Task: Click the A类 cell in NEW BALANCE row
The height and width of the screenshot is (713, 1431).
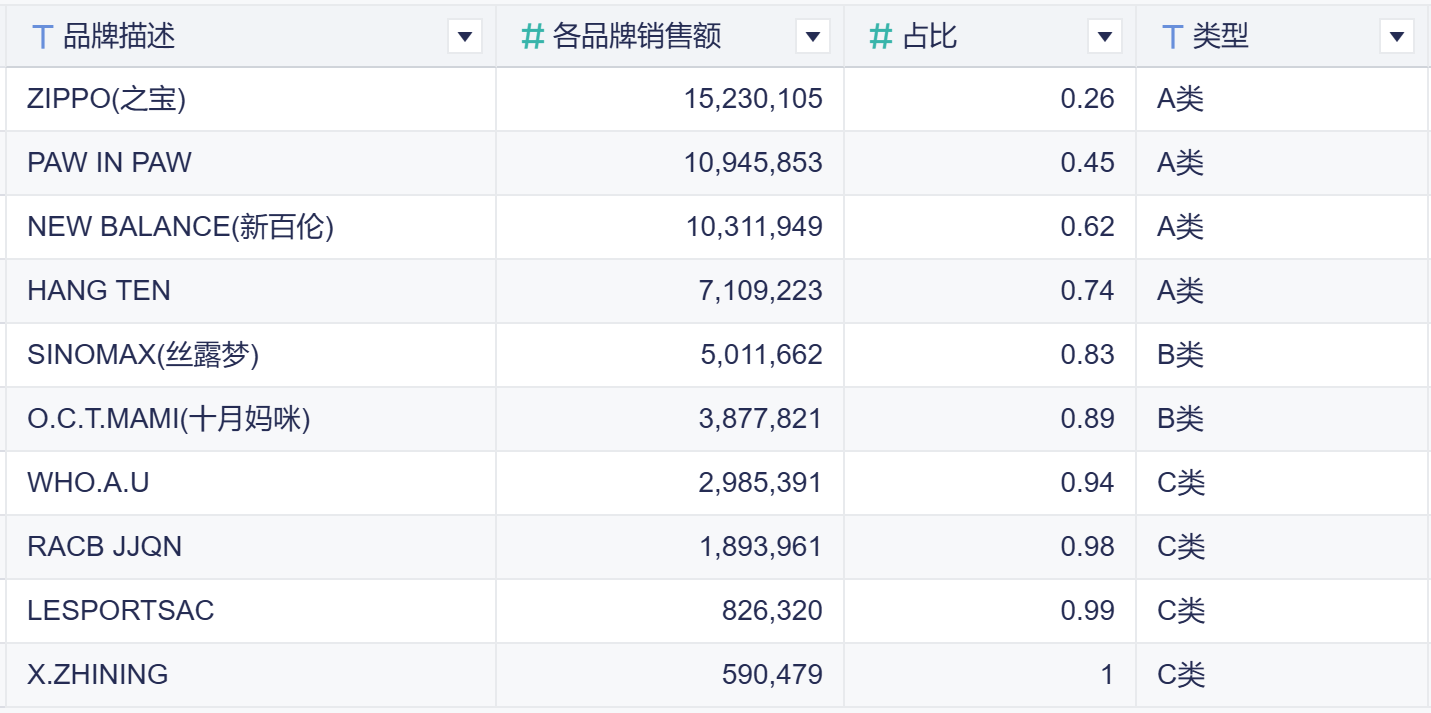Action: [1282, 227]
